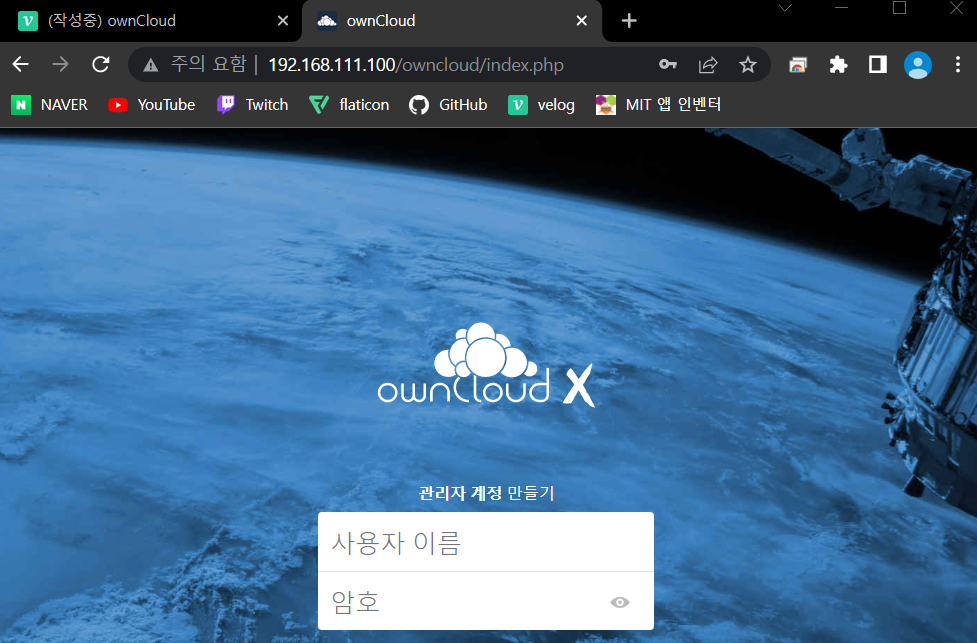Open the Extensions puzzle icon

coord(838,64)
